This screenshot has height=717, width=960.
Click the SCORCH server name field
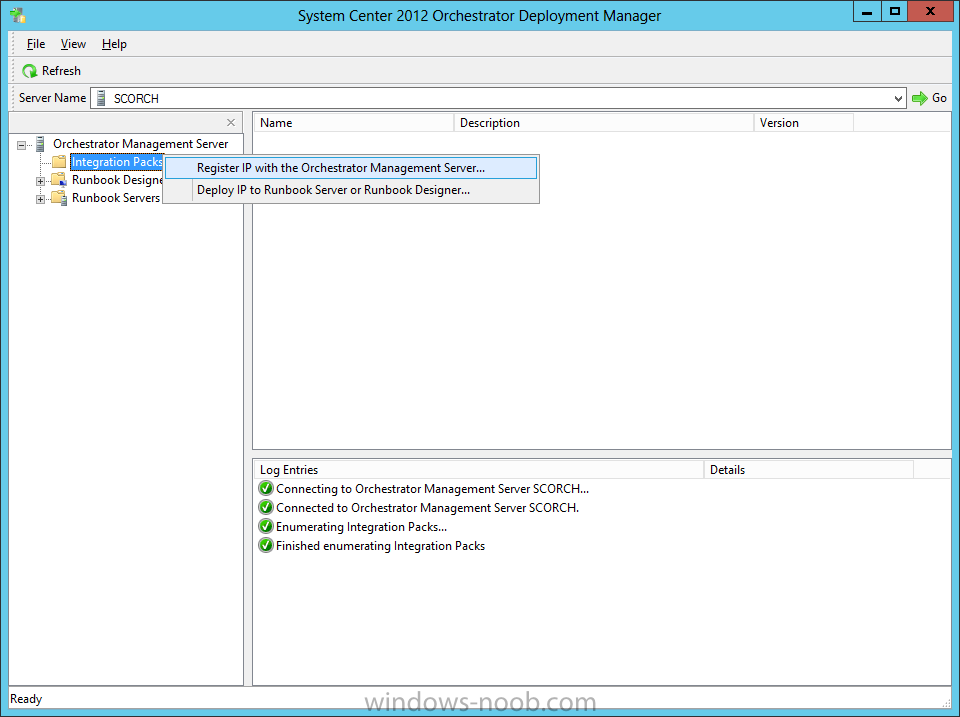[498, 98]
